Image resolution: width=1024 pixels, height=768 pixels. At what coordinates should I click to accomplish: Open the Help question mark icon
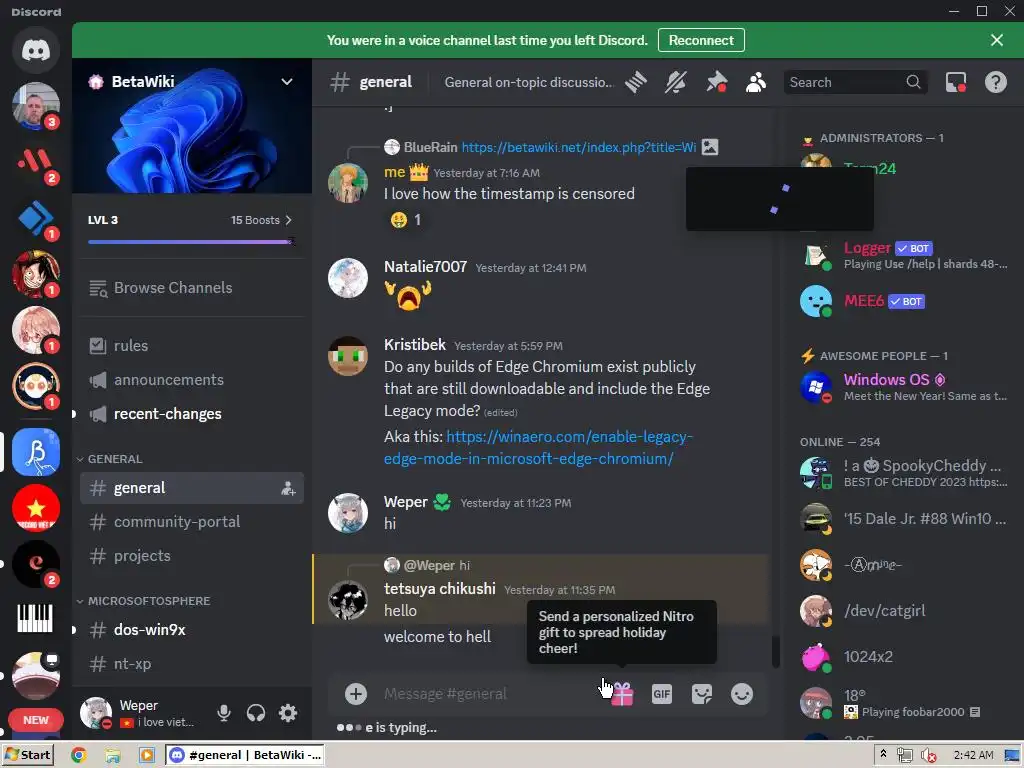tap(996, 82)
